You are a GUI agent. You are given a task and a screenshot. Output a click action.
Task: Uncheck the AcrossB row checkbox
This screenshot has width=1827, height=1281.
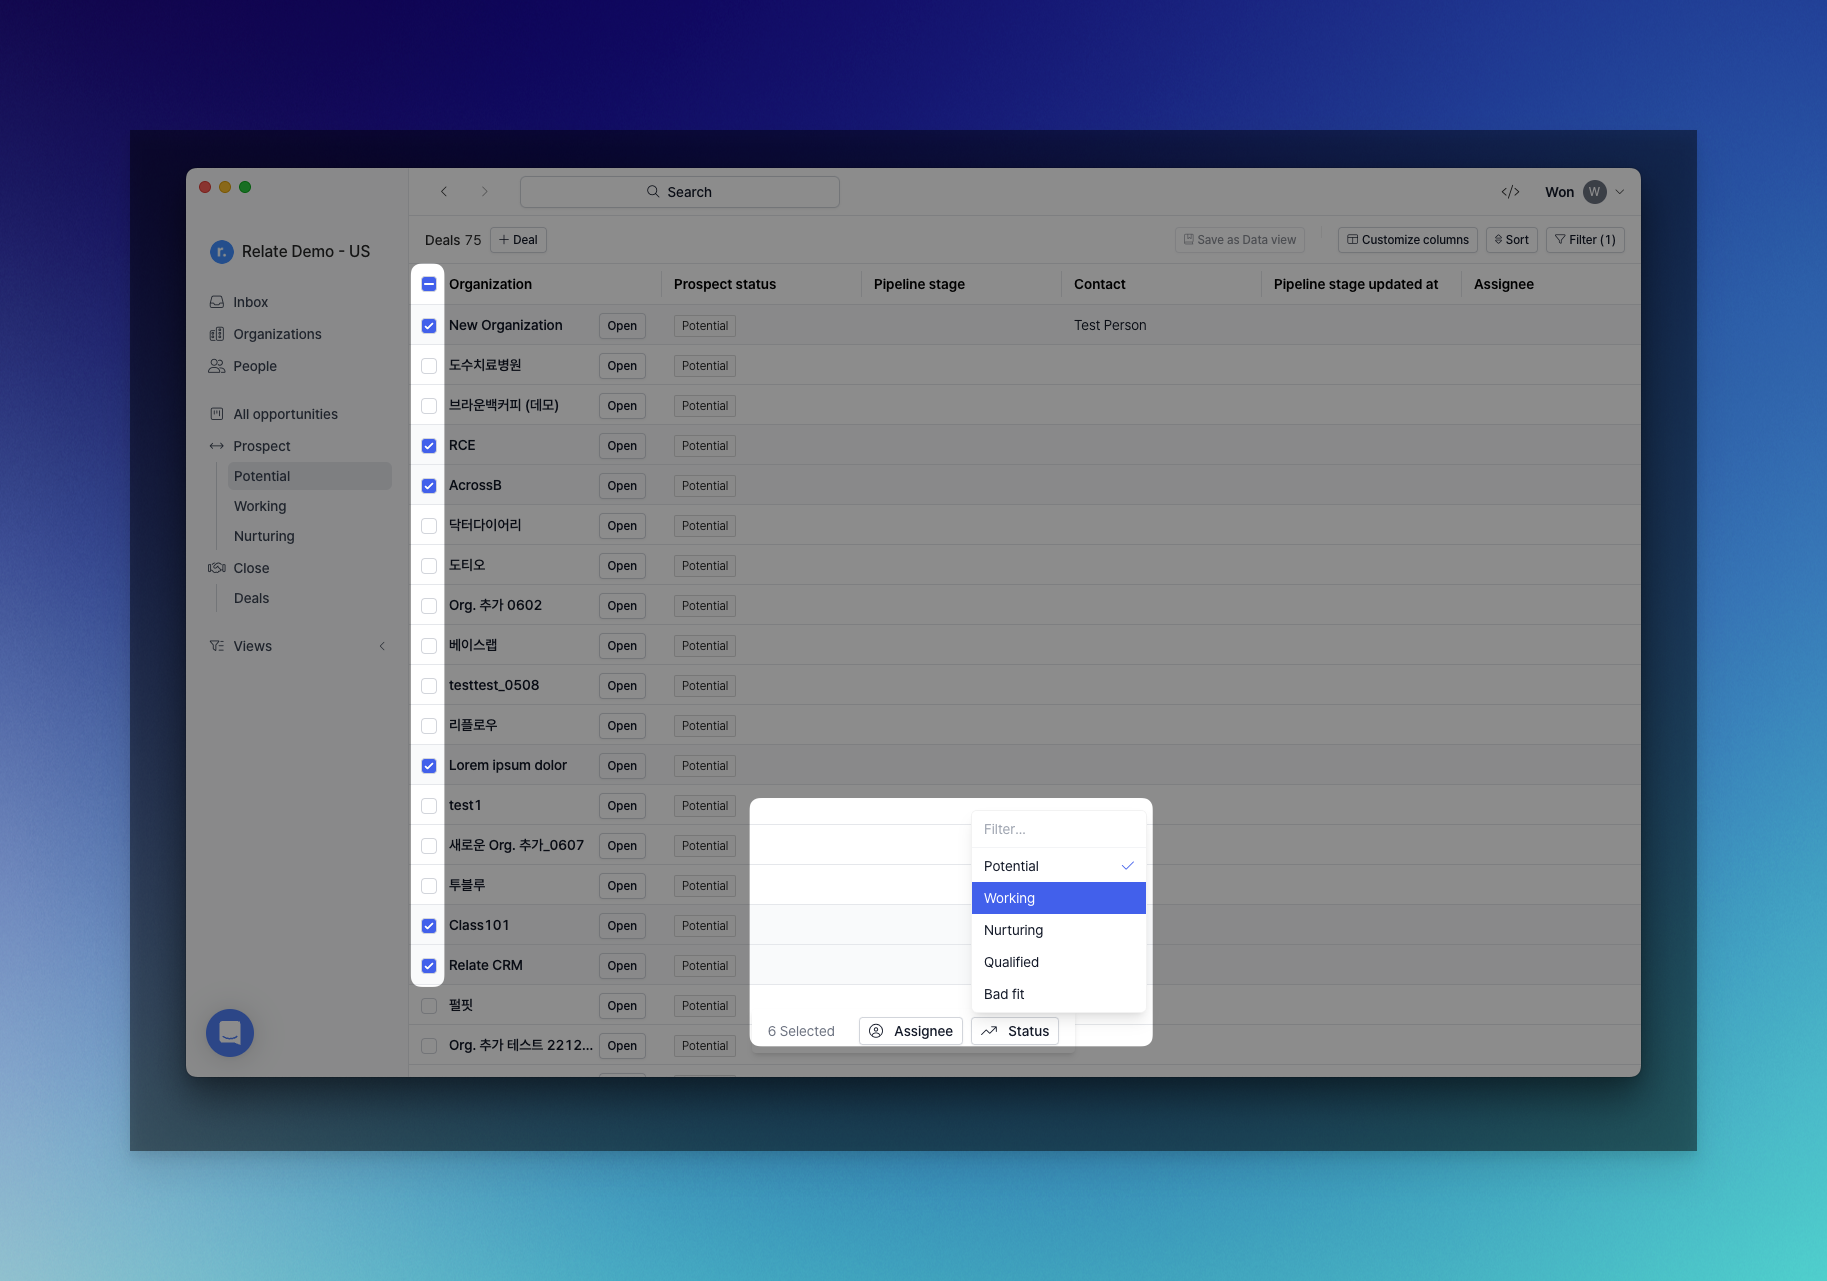(x=429, y=486)
